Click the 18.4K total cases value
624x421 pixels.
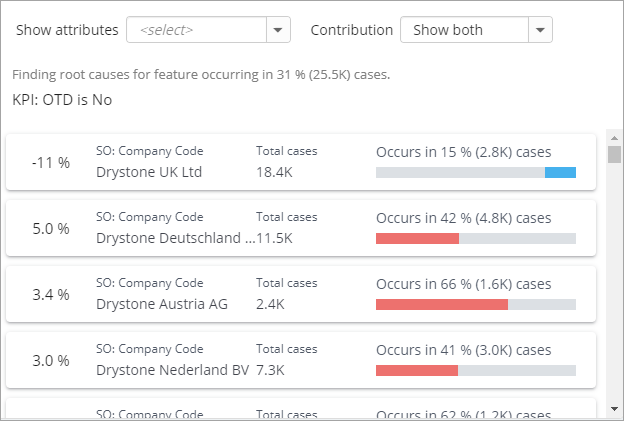(274, 172)
